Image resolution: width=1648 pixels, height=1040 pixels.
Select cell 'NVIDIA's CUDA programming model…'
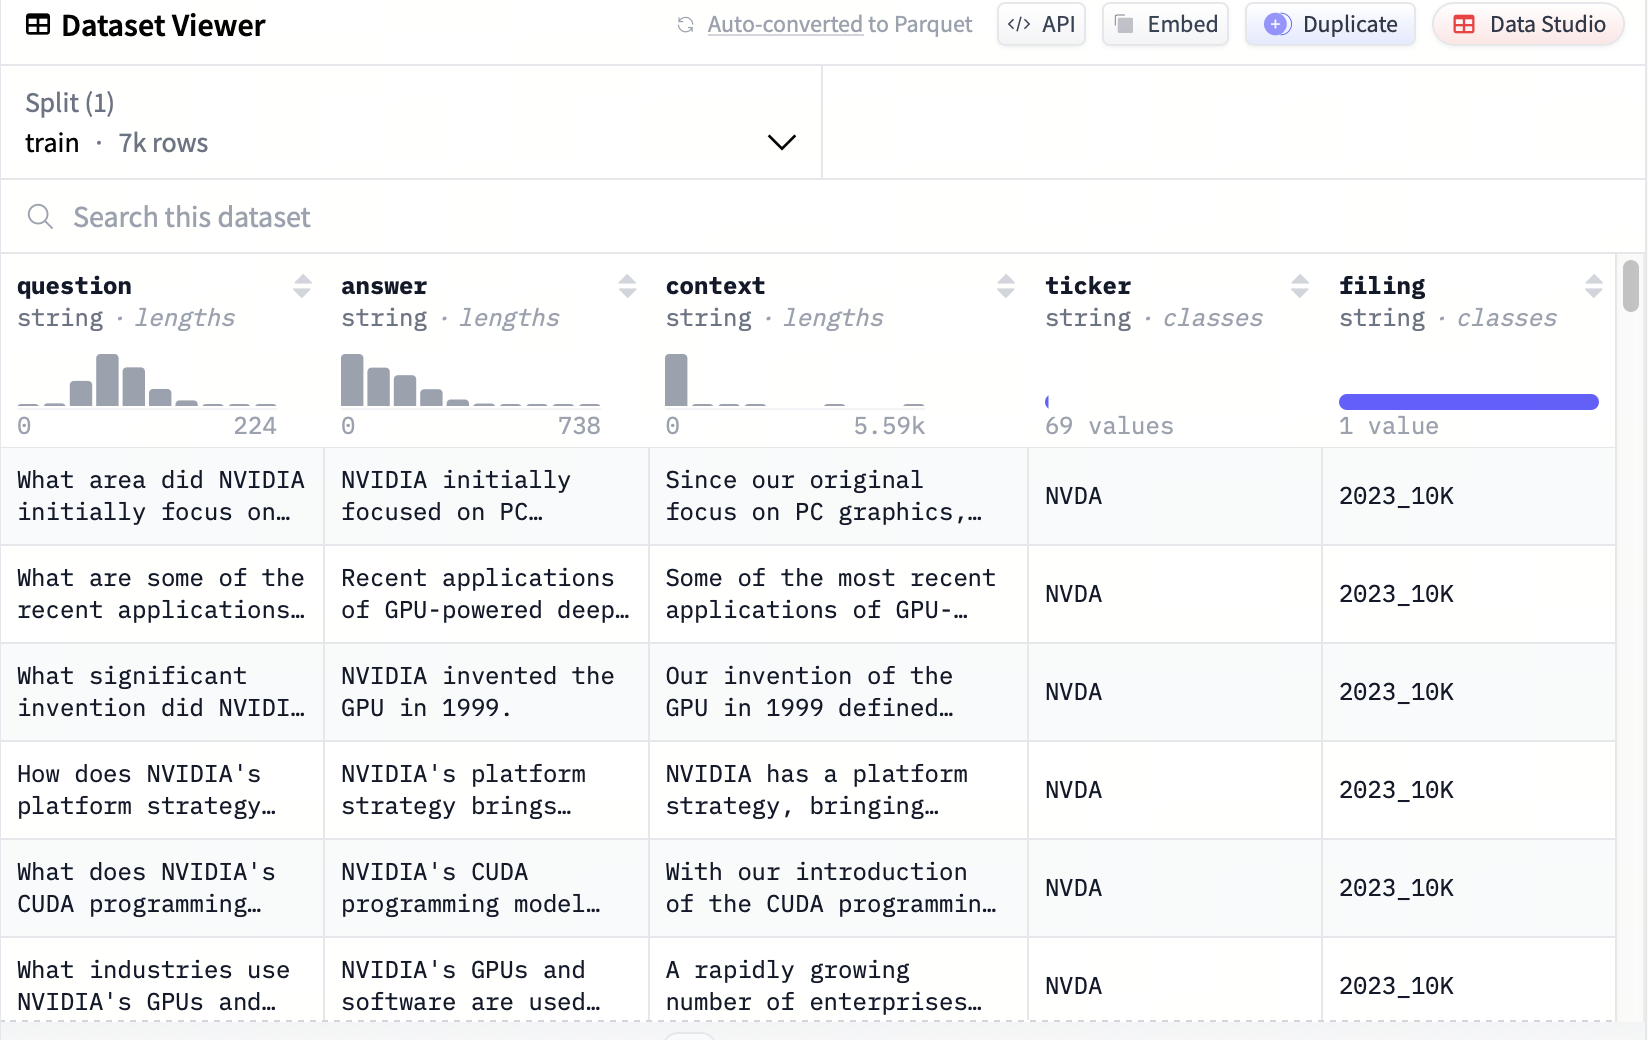487,888
